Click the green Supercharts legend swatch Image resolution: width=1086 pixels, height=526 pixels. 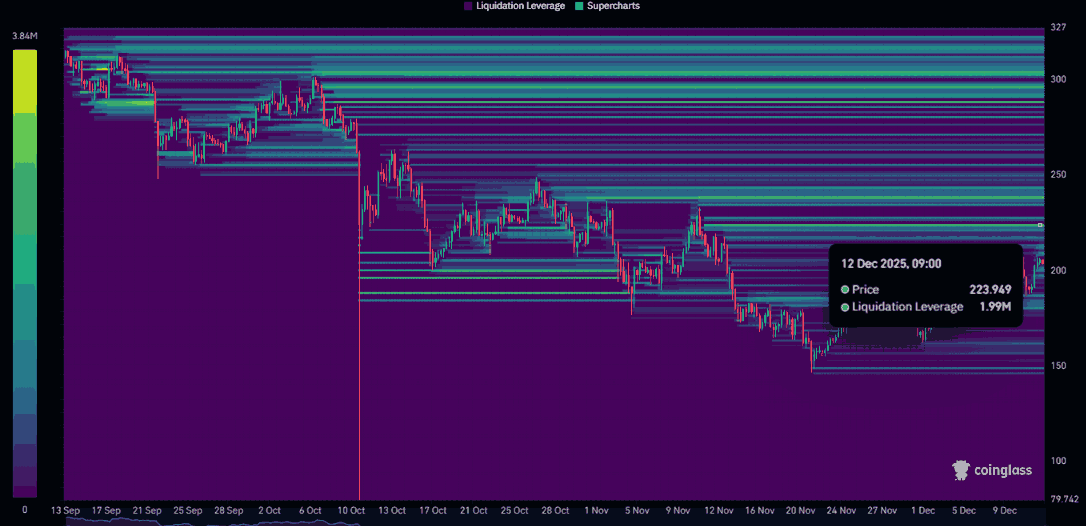(x=577, y=6)
